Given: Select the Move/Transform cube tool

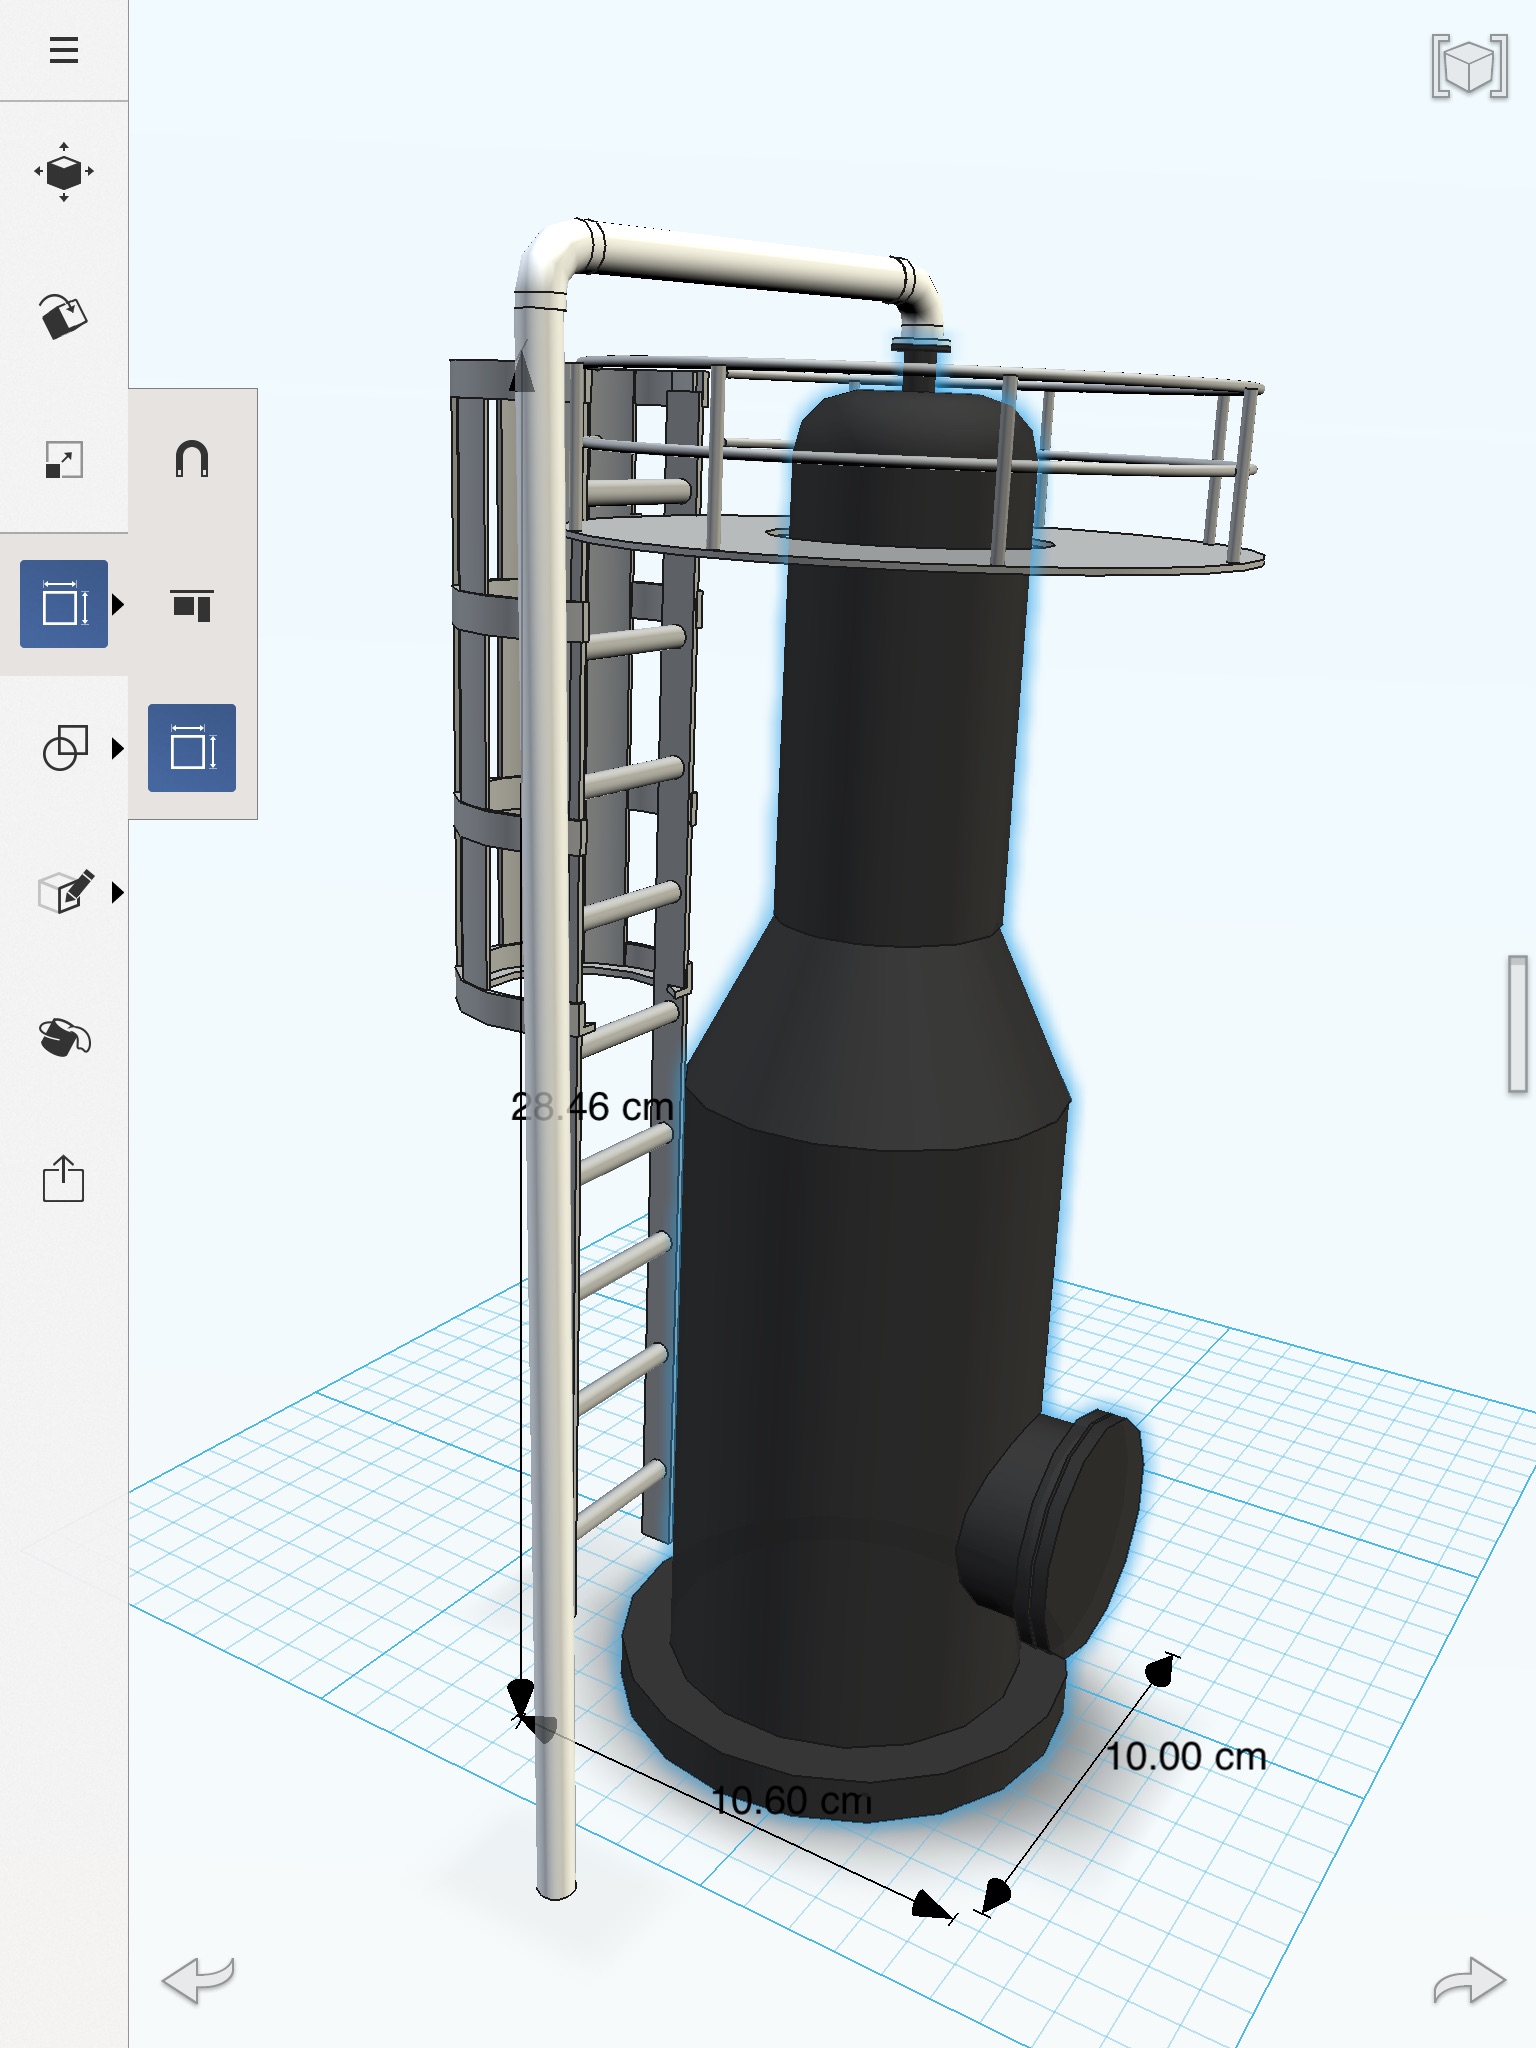Looking at the screenshot, I should 64,172.
